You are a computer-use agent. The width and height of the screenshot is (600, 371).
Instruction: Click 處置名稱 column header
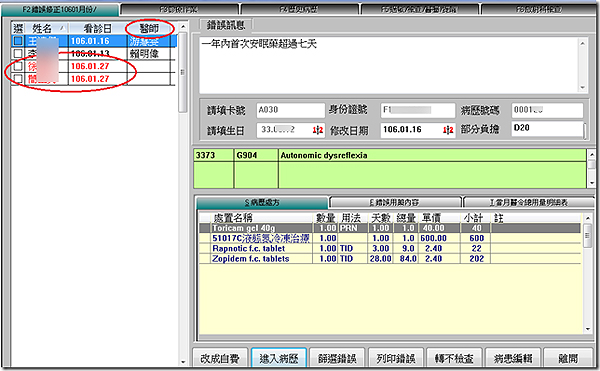[x=262, y=218]
